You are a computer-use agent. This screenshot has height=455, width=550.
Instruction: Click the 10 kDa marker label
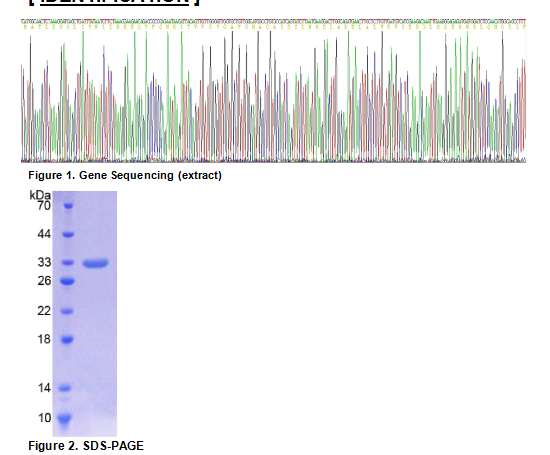44,418
